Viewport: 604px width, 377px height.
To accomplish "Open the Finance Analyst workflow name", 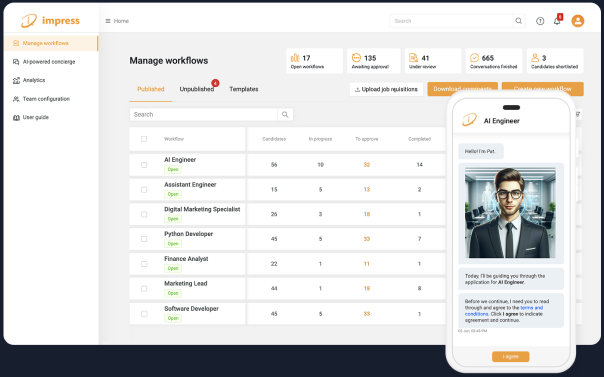I will 186,259.
